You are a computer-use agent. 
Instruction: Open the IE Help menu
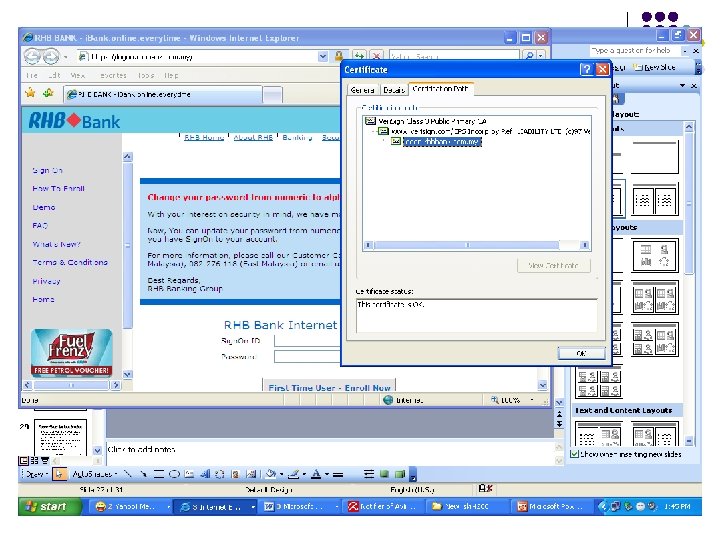pos(171,75)
